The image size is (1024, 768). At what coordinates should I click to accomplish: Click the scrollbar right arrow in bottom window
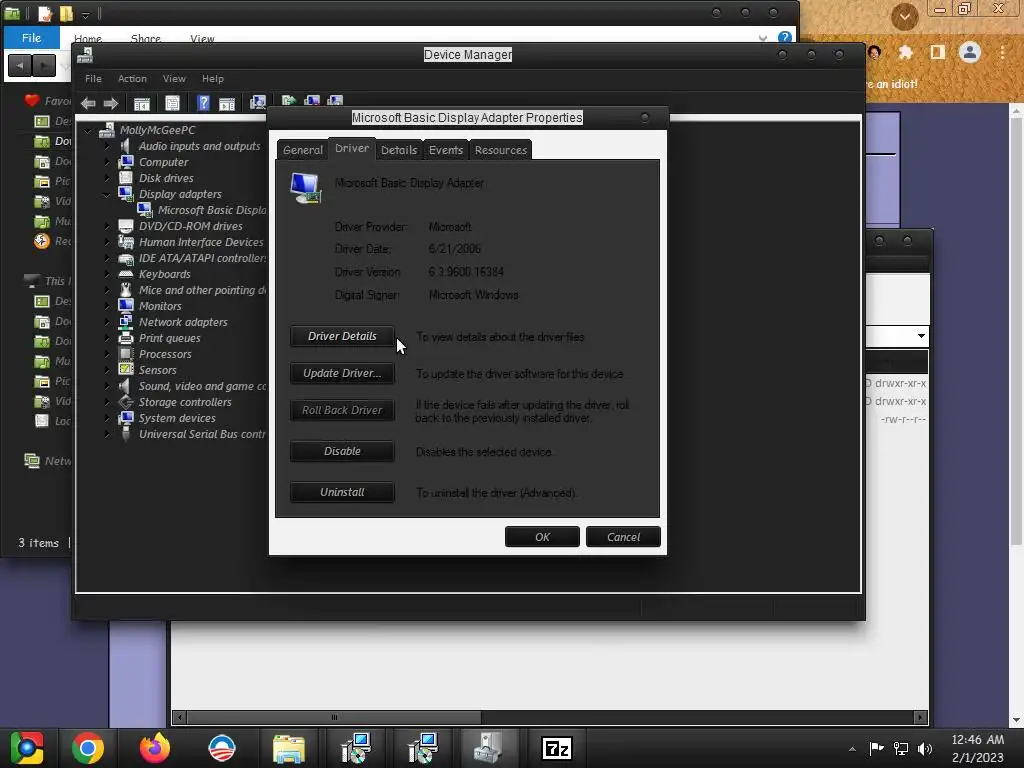click(920, 717)
